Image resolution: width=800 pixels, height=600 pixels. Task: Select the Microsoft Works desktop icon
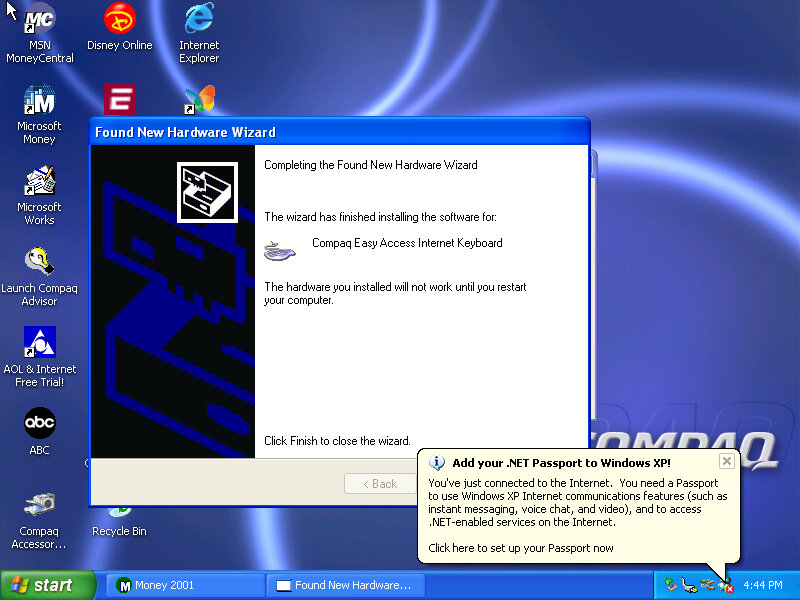click(39, 182)
